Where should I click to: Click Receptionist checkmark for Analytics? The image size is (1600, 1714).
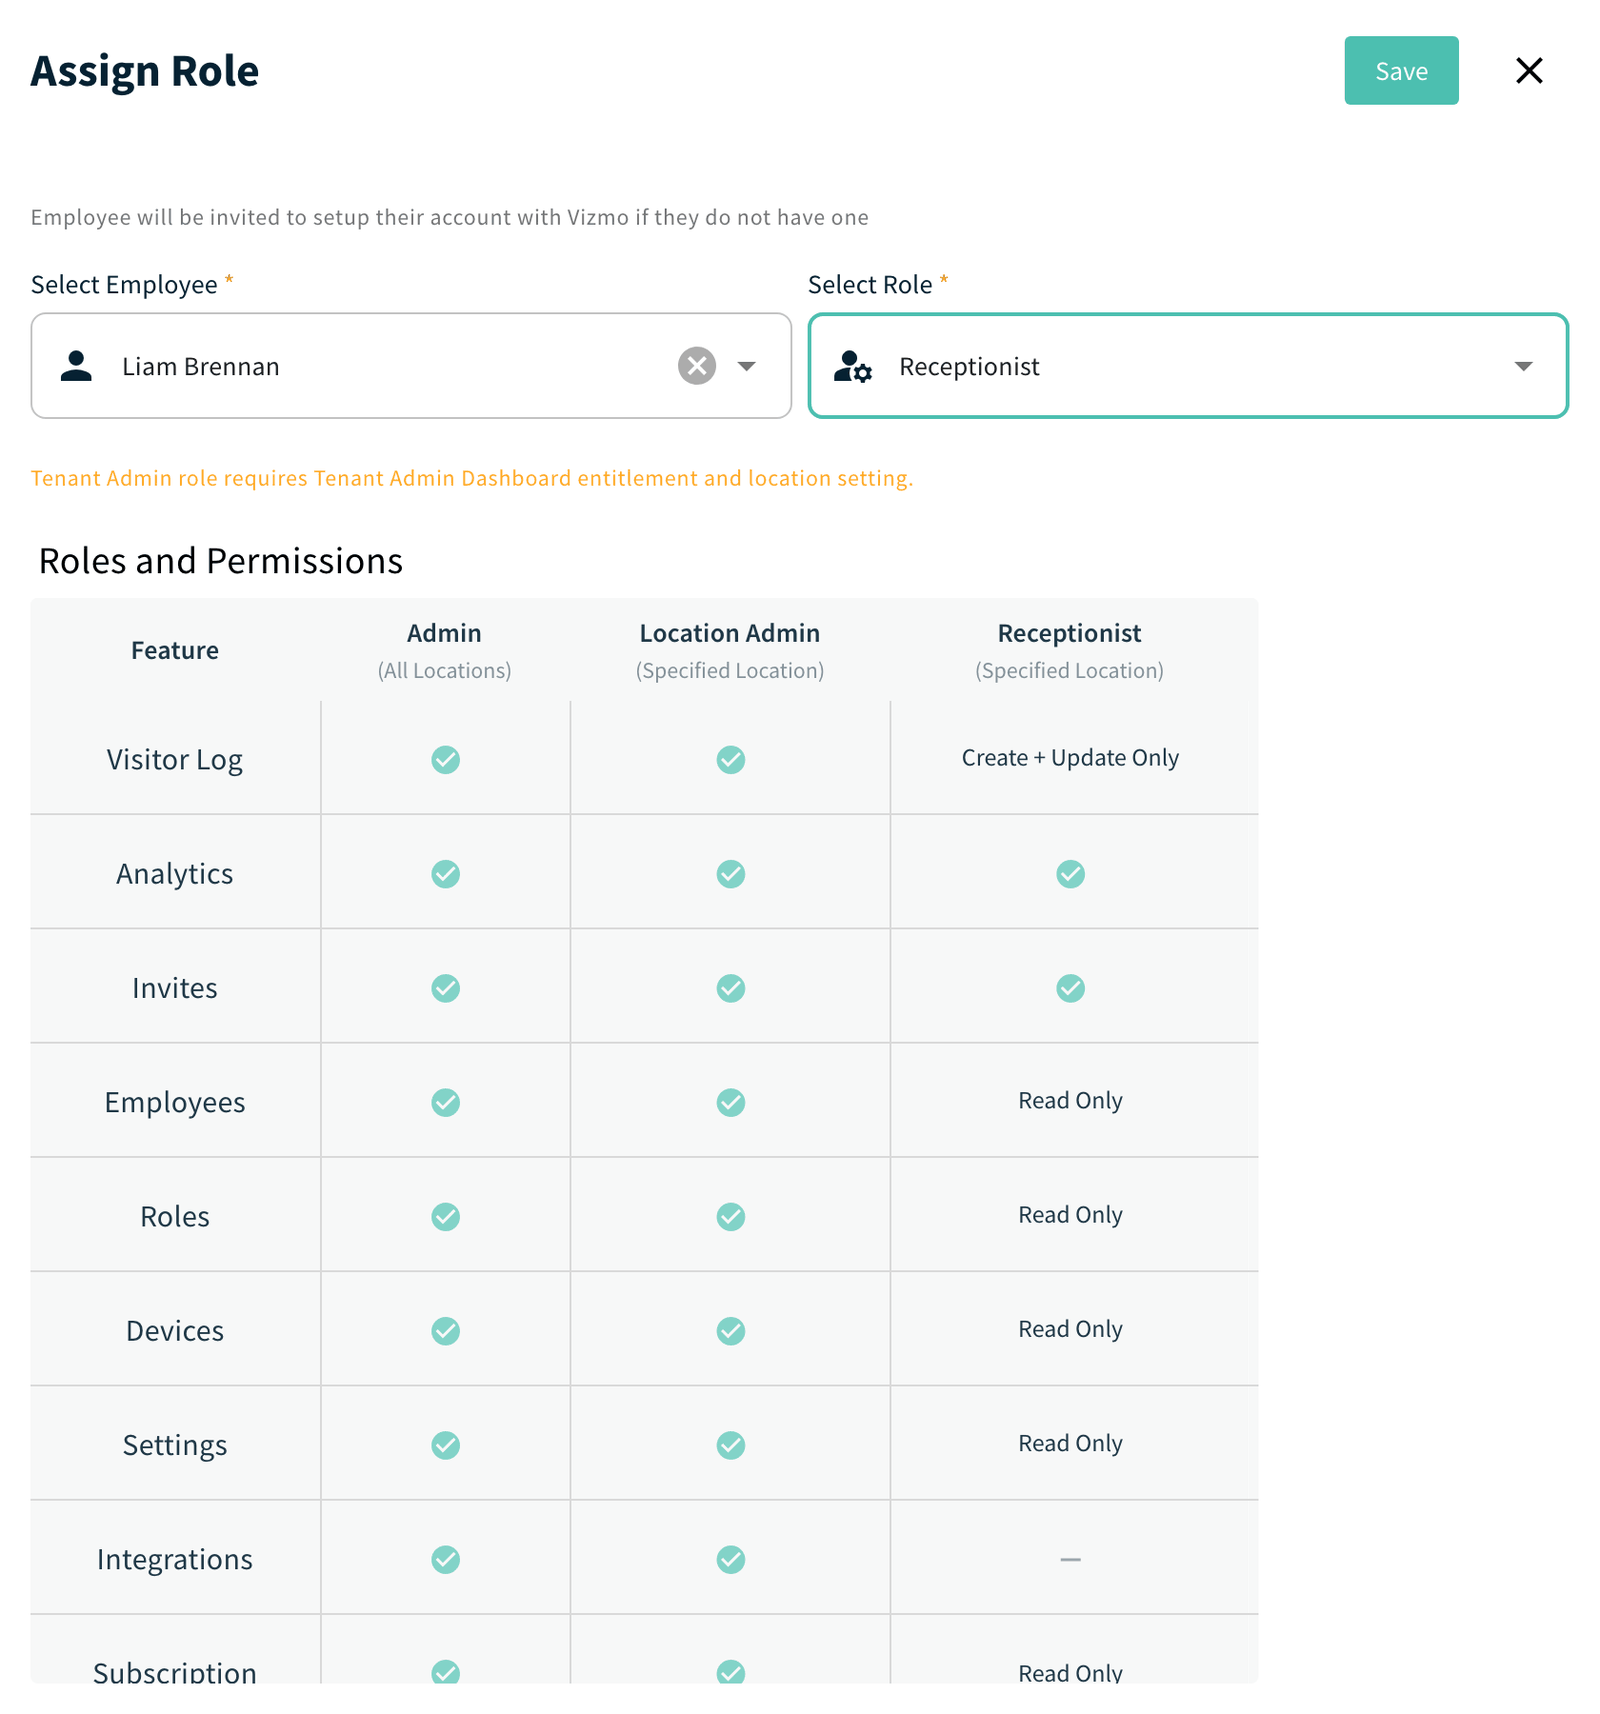1070,874
